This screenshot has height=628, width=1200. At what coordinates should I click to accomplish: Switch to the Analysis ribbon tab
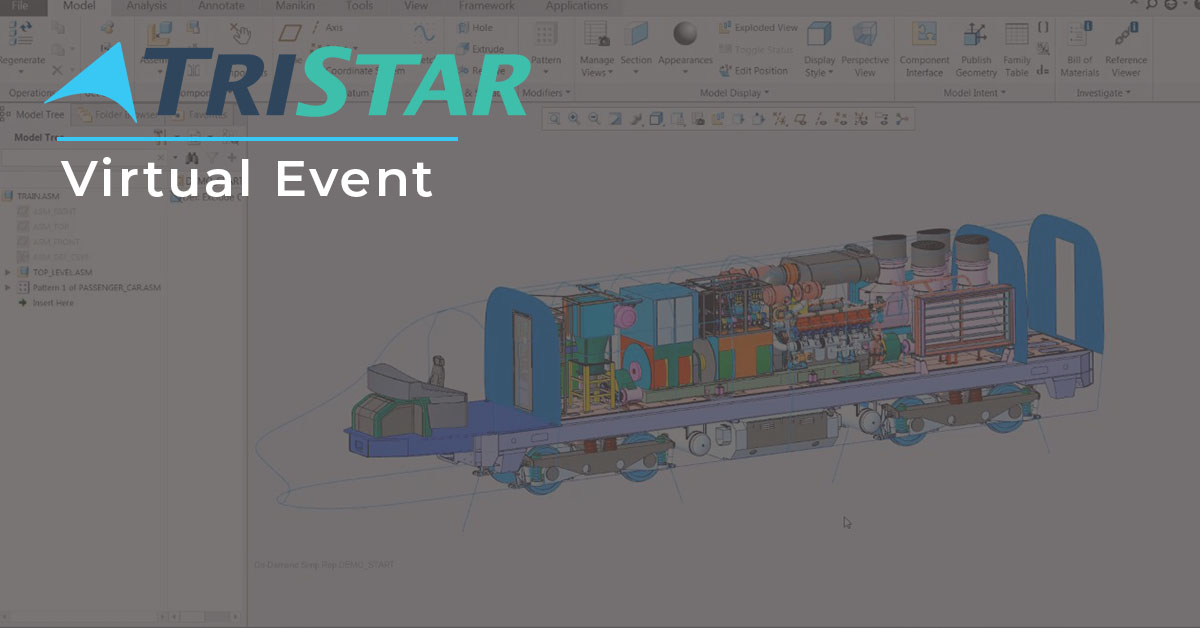coord(147,6)
